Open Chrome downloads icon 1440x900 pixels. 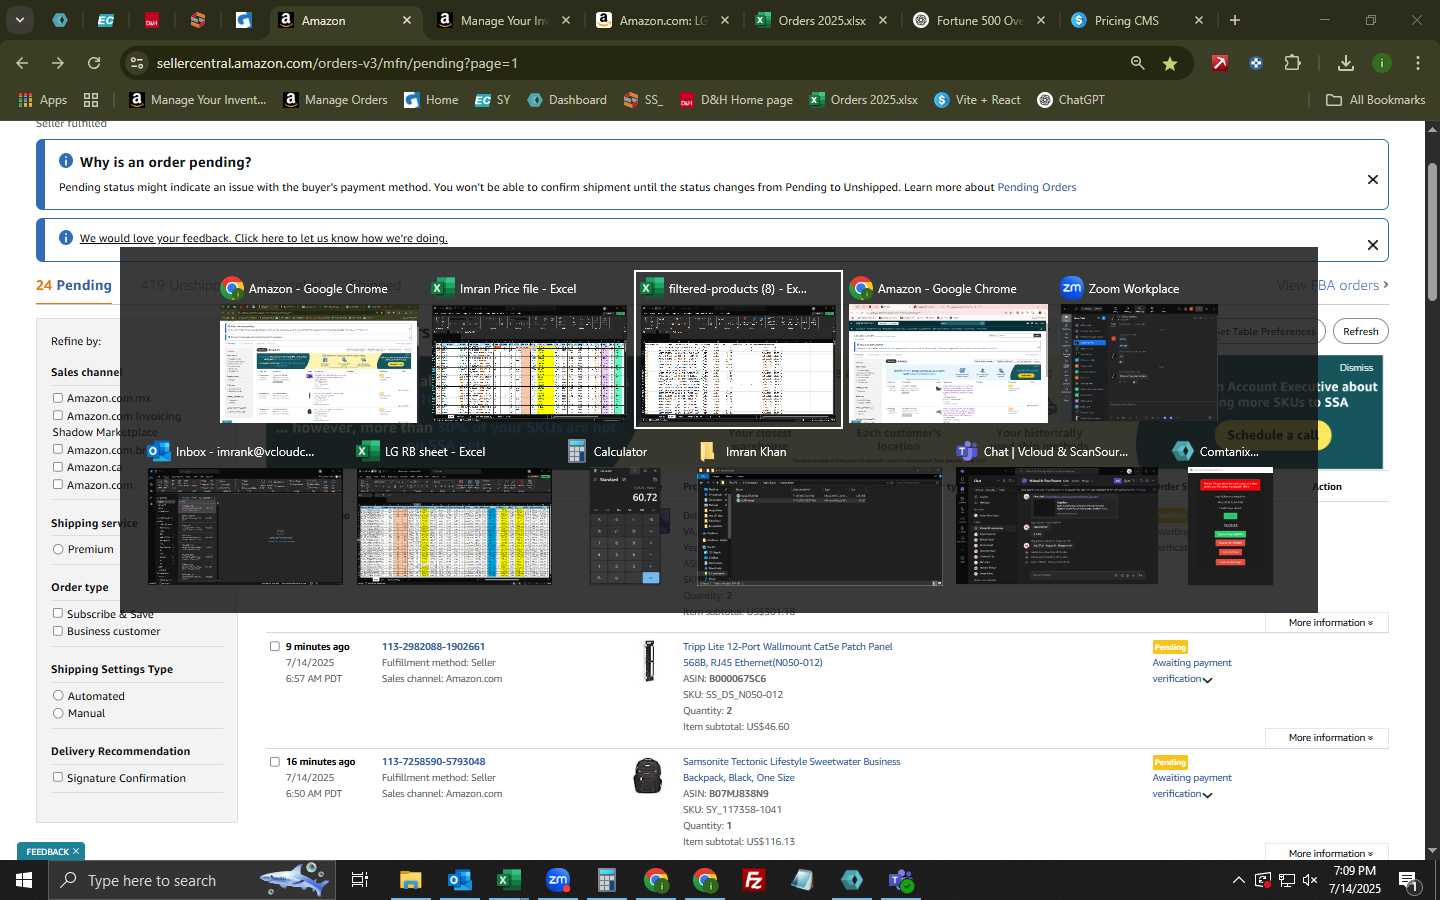[x=1346, y=63]
